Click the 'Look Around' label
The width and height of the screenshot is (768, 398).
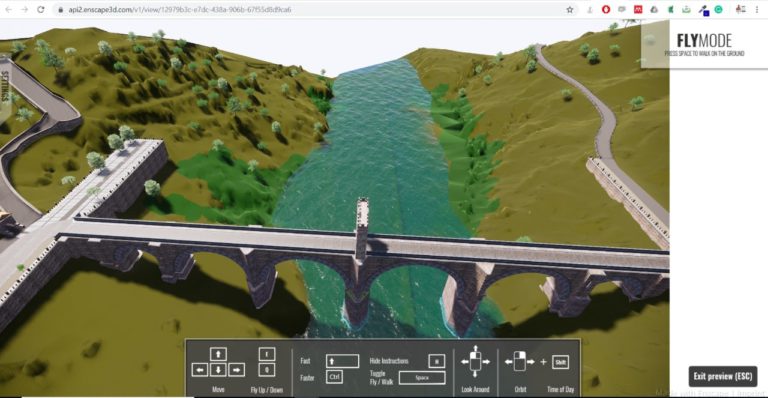pos(475,390)
